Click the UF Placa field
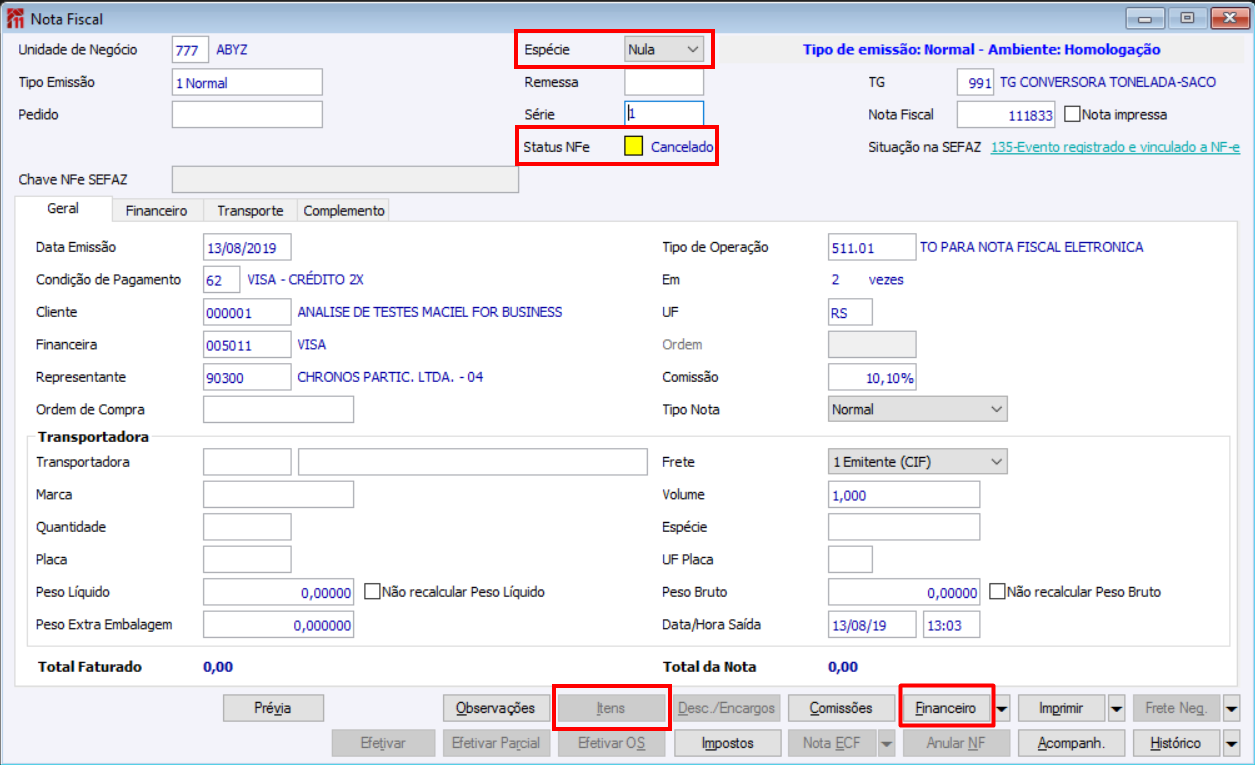 click(850, 559)
